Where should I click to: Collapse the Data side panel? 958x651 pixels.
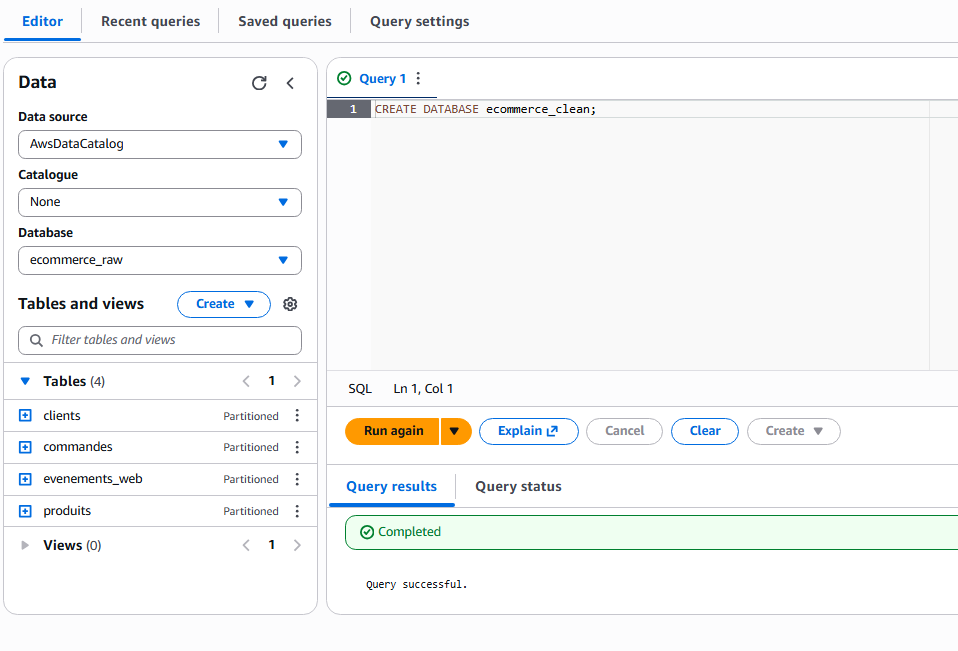[x=290, y=83]
